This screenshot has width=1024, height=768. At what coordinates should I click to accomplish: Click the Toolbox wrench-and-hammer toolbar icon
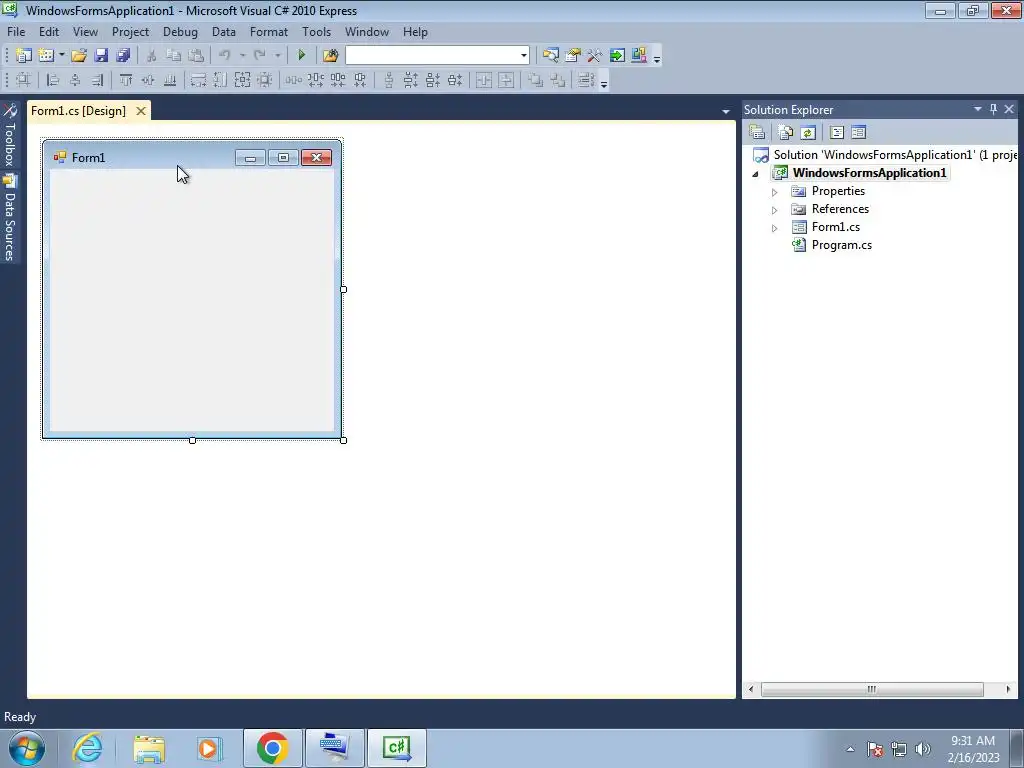[x=594, y=56]
